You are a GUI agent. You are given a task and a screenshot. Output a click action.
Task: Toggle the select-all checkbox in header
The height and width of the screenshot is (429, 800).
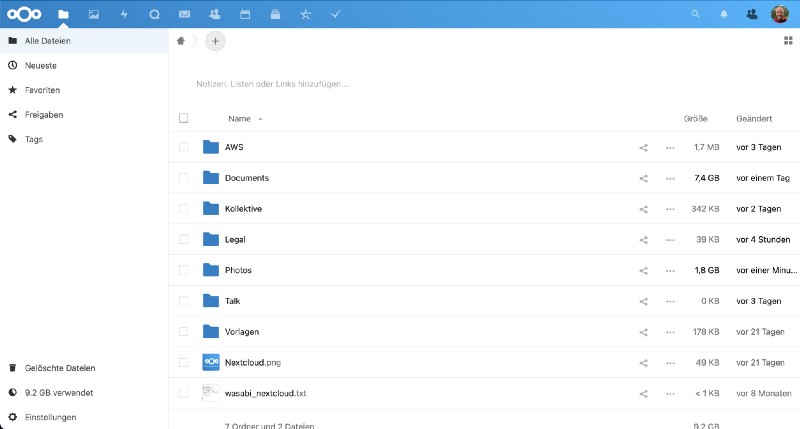[x=183, y=118]
